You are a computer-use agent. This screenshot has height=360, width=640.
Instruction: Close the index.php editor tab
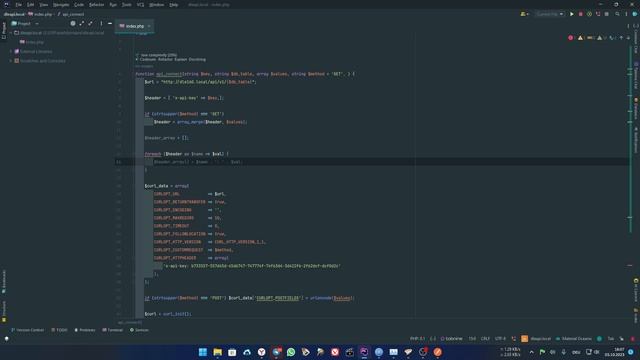(x=149, y=26)
